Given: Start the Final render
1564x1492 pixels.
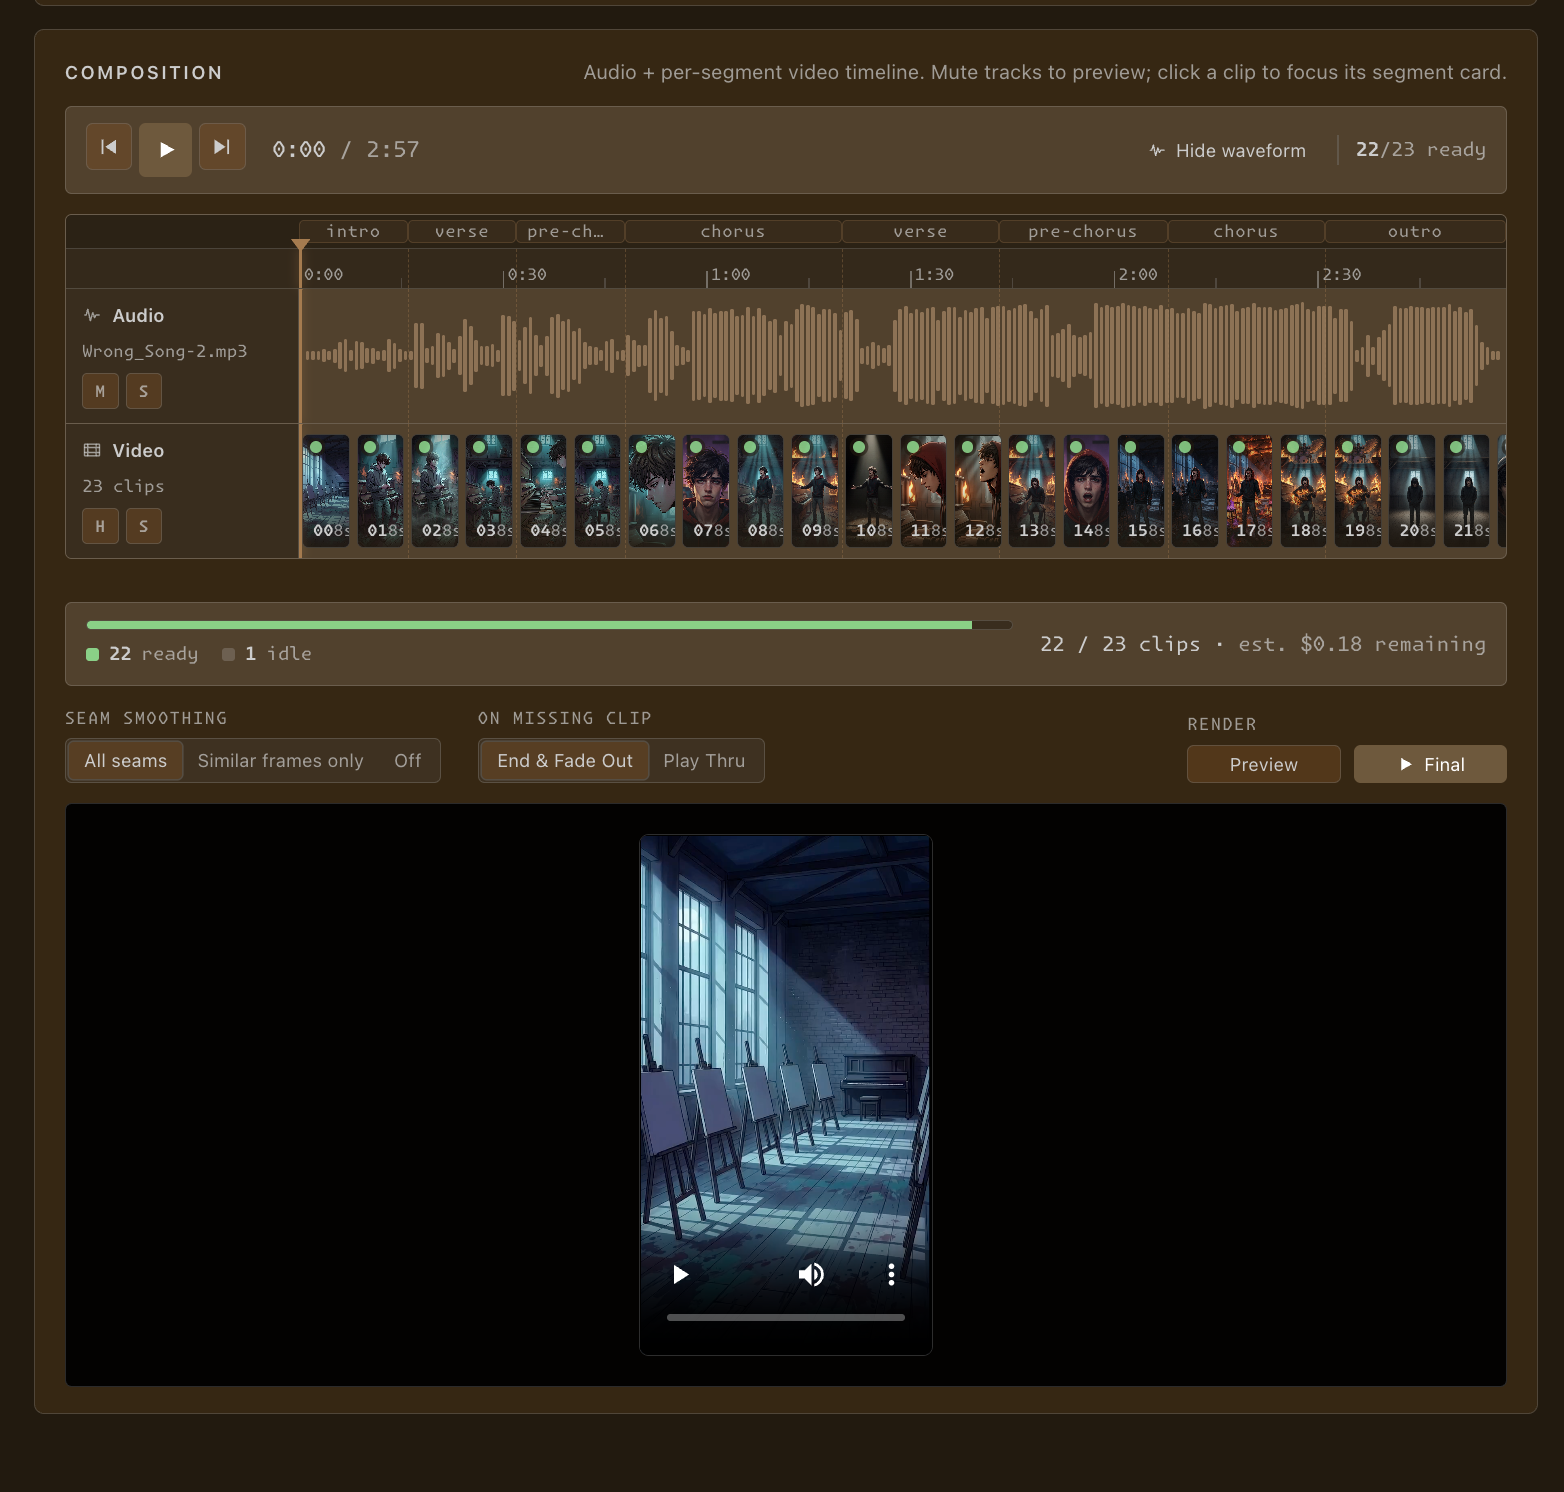Looking at the screenshot, I should click(x=1430, y=764).
